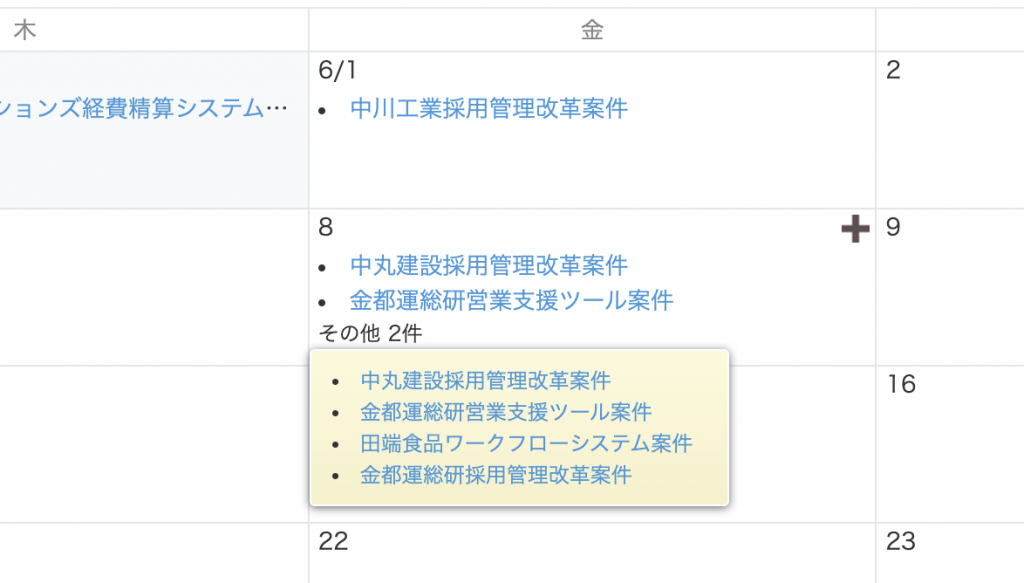Open 田端食品ワークフローシステム案件 in the popup

526,443
